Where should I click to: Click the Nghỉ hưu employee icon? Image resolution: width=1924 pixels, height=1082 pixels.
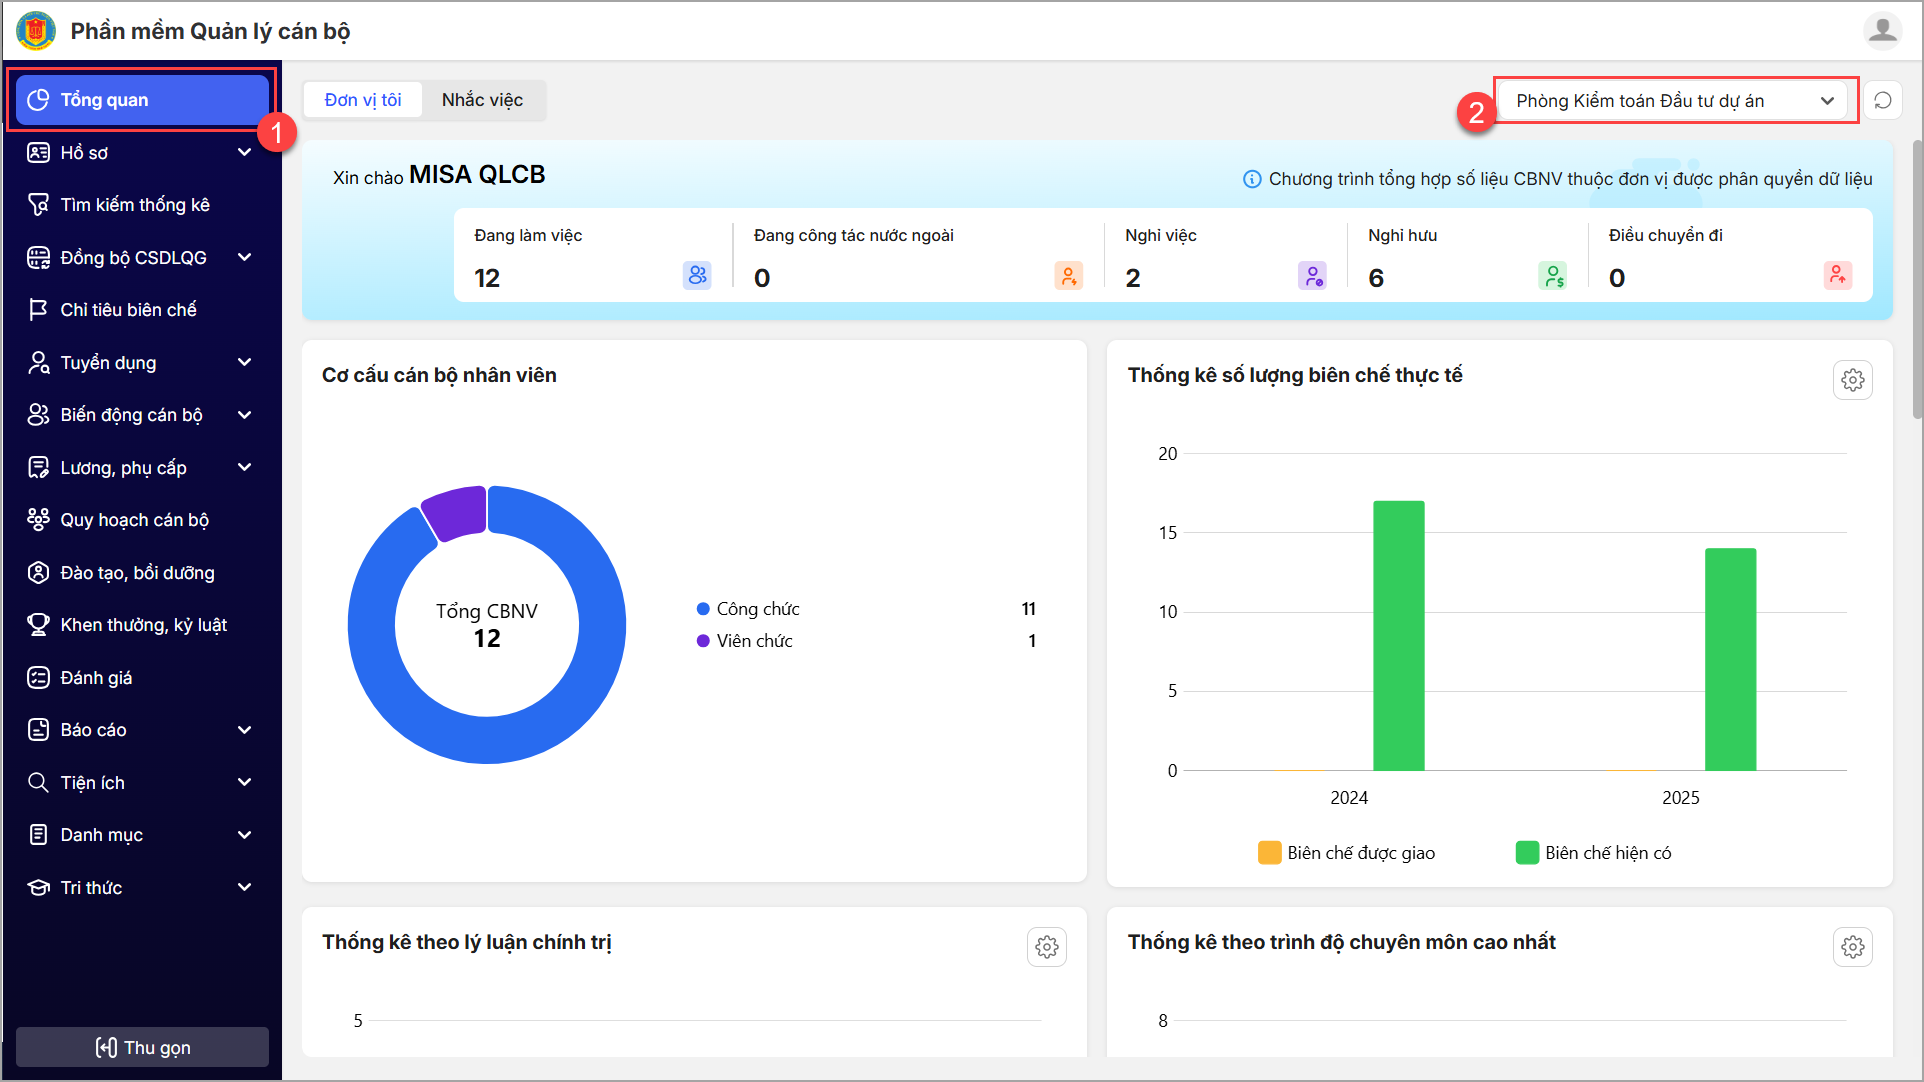1552,276
